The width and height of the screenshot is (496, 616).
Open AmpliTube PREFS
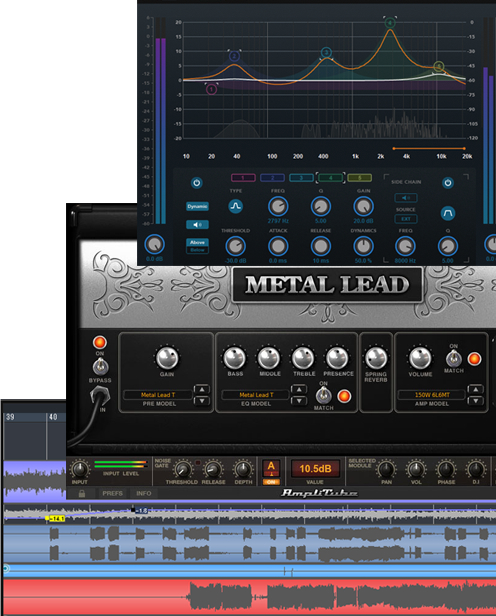(x=112, y=493)
